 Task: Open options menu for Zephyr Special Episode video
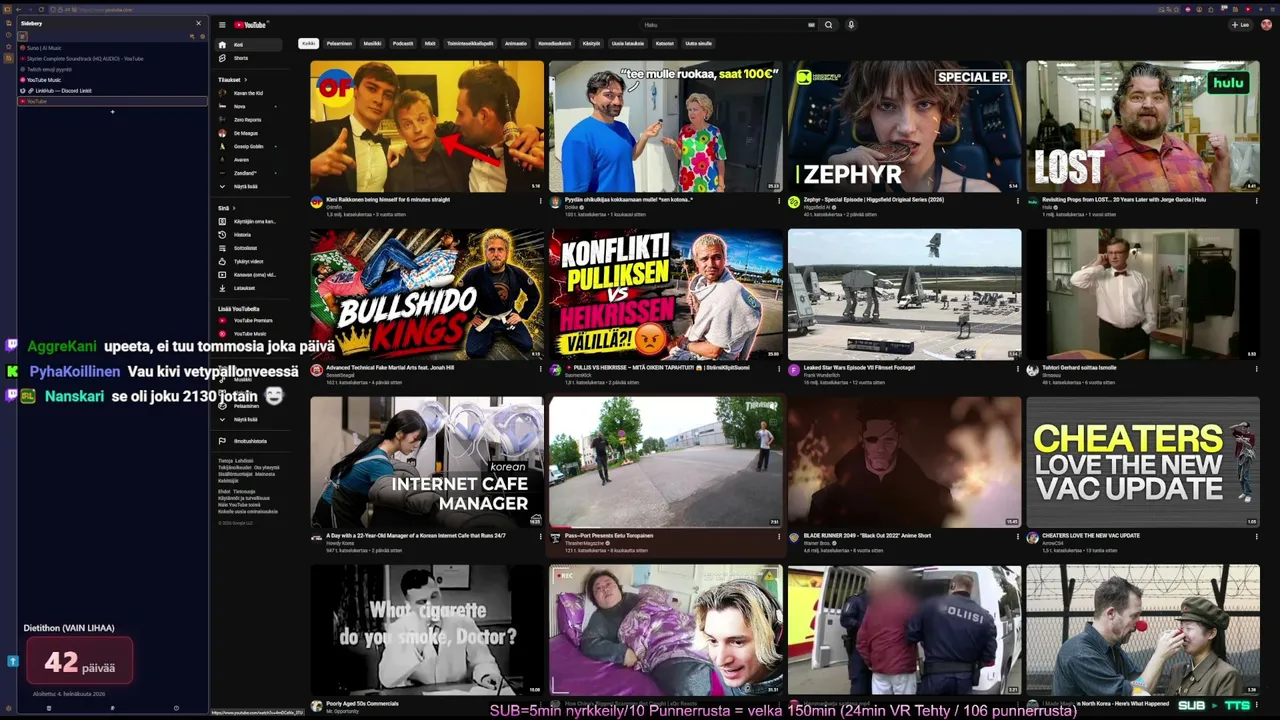click(1018, 201)
